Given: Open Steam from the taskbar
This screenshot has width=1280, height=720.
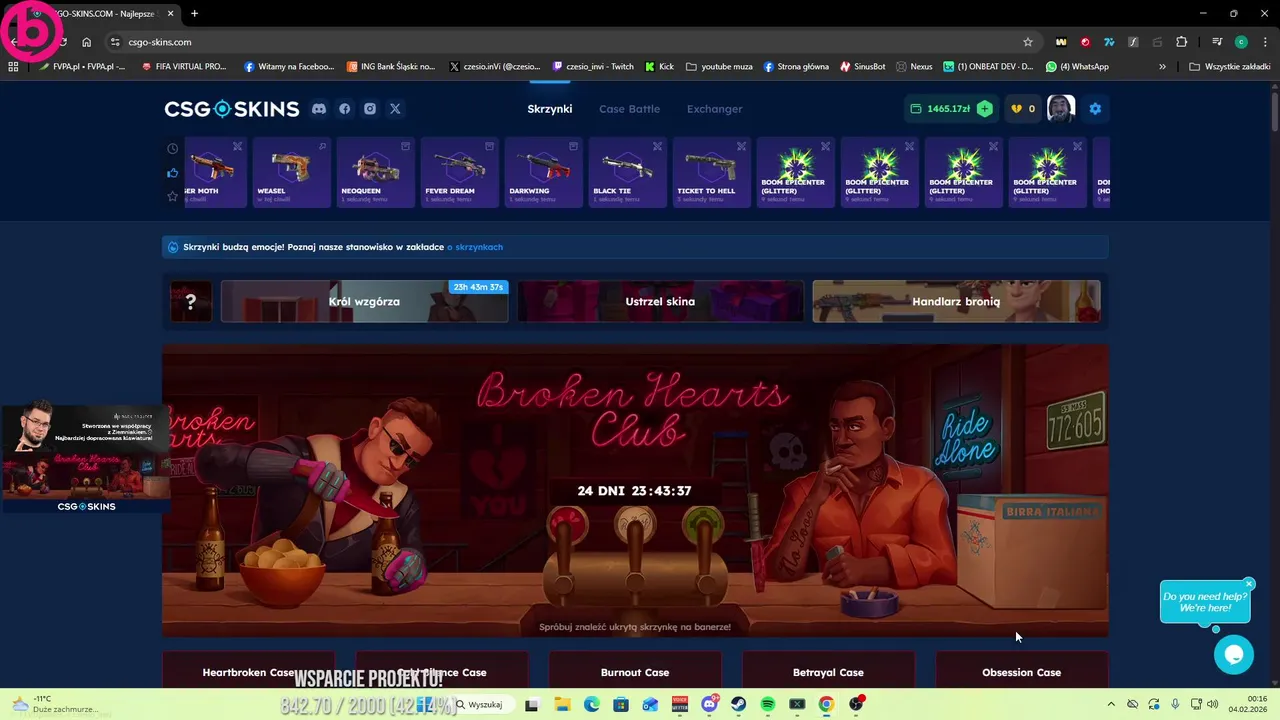Looking at the screenshot, I should pos(739,704).
